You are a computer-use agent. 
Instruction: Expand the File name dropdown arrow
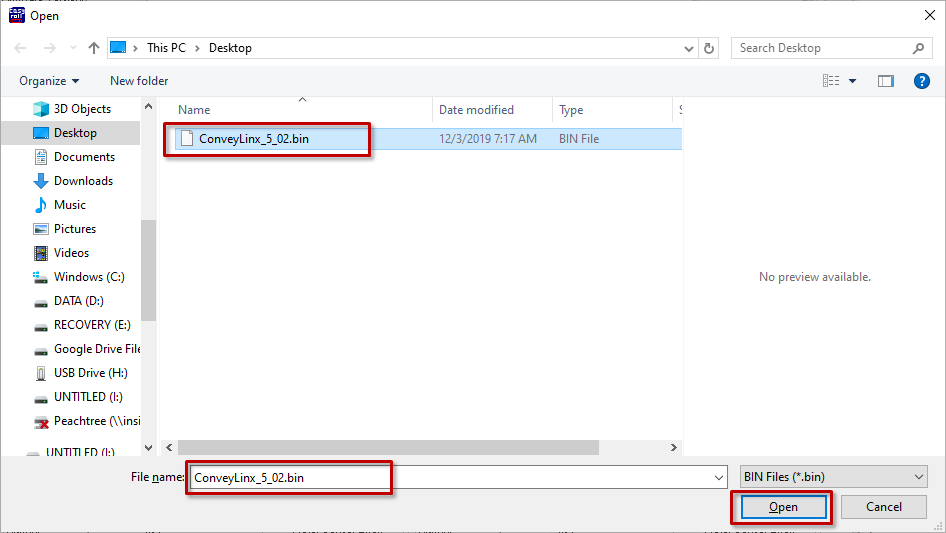click(x=719, y=477)
